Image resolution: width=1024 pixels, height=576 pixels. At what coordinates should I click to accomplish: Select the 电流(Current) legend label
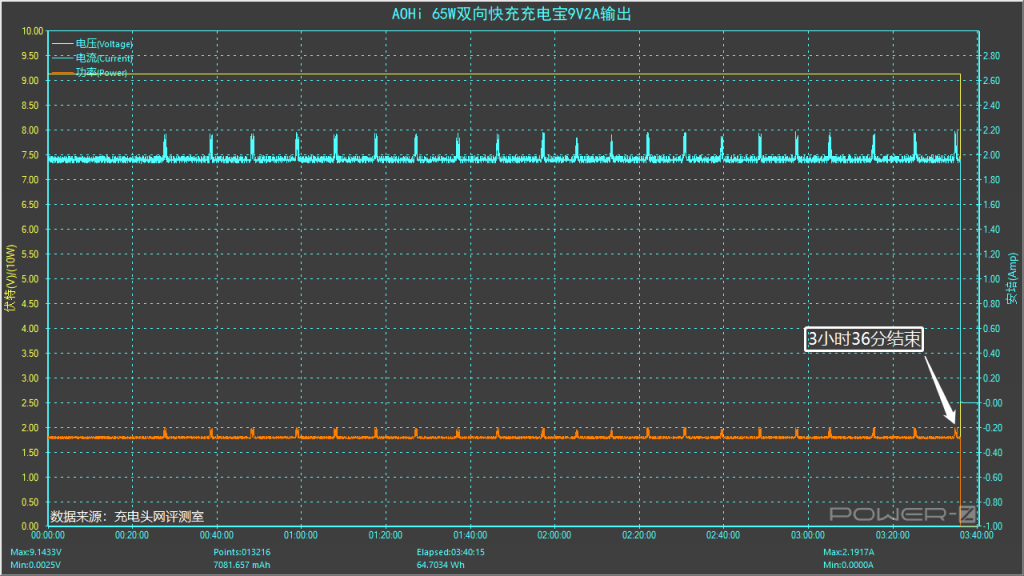104,58
